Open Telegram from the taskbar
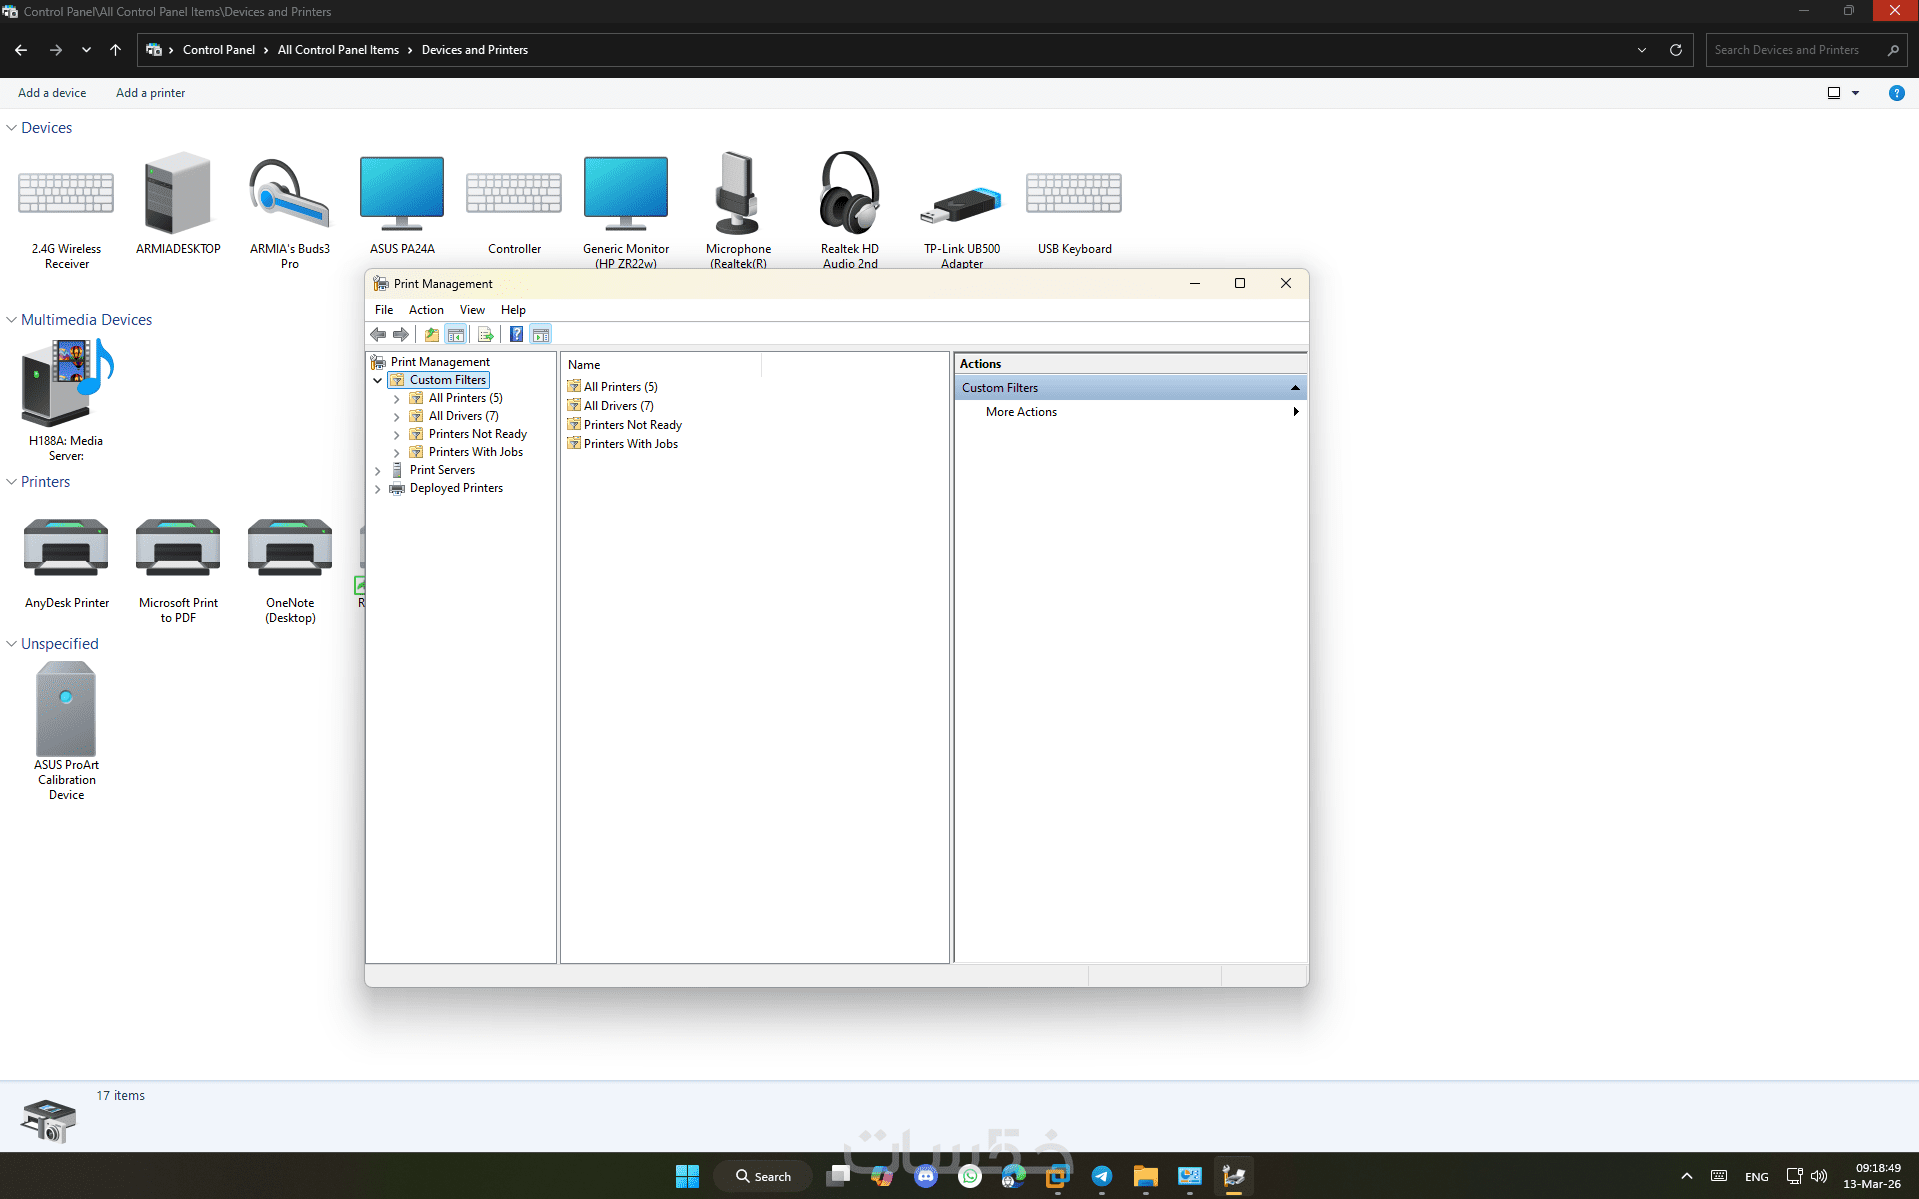The height and width of the screenshot is (1199, 1919). tap(1101, 1176)
